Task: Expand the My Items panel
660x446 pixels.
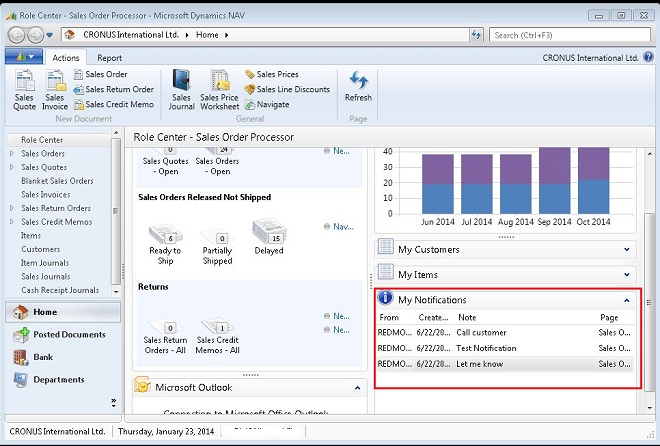Action: coord(626,274)
